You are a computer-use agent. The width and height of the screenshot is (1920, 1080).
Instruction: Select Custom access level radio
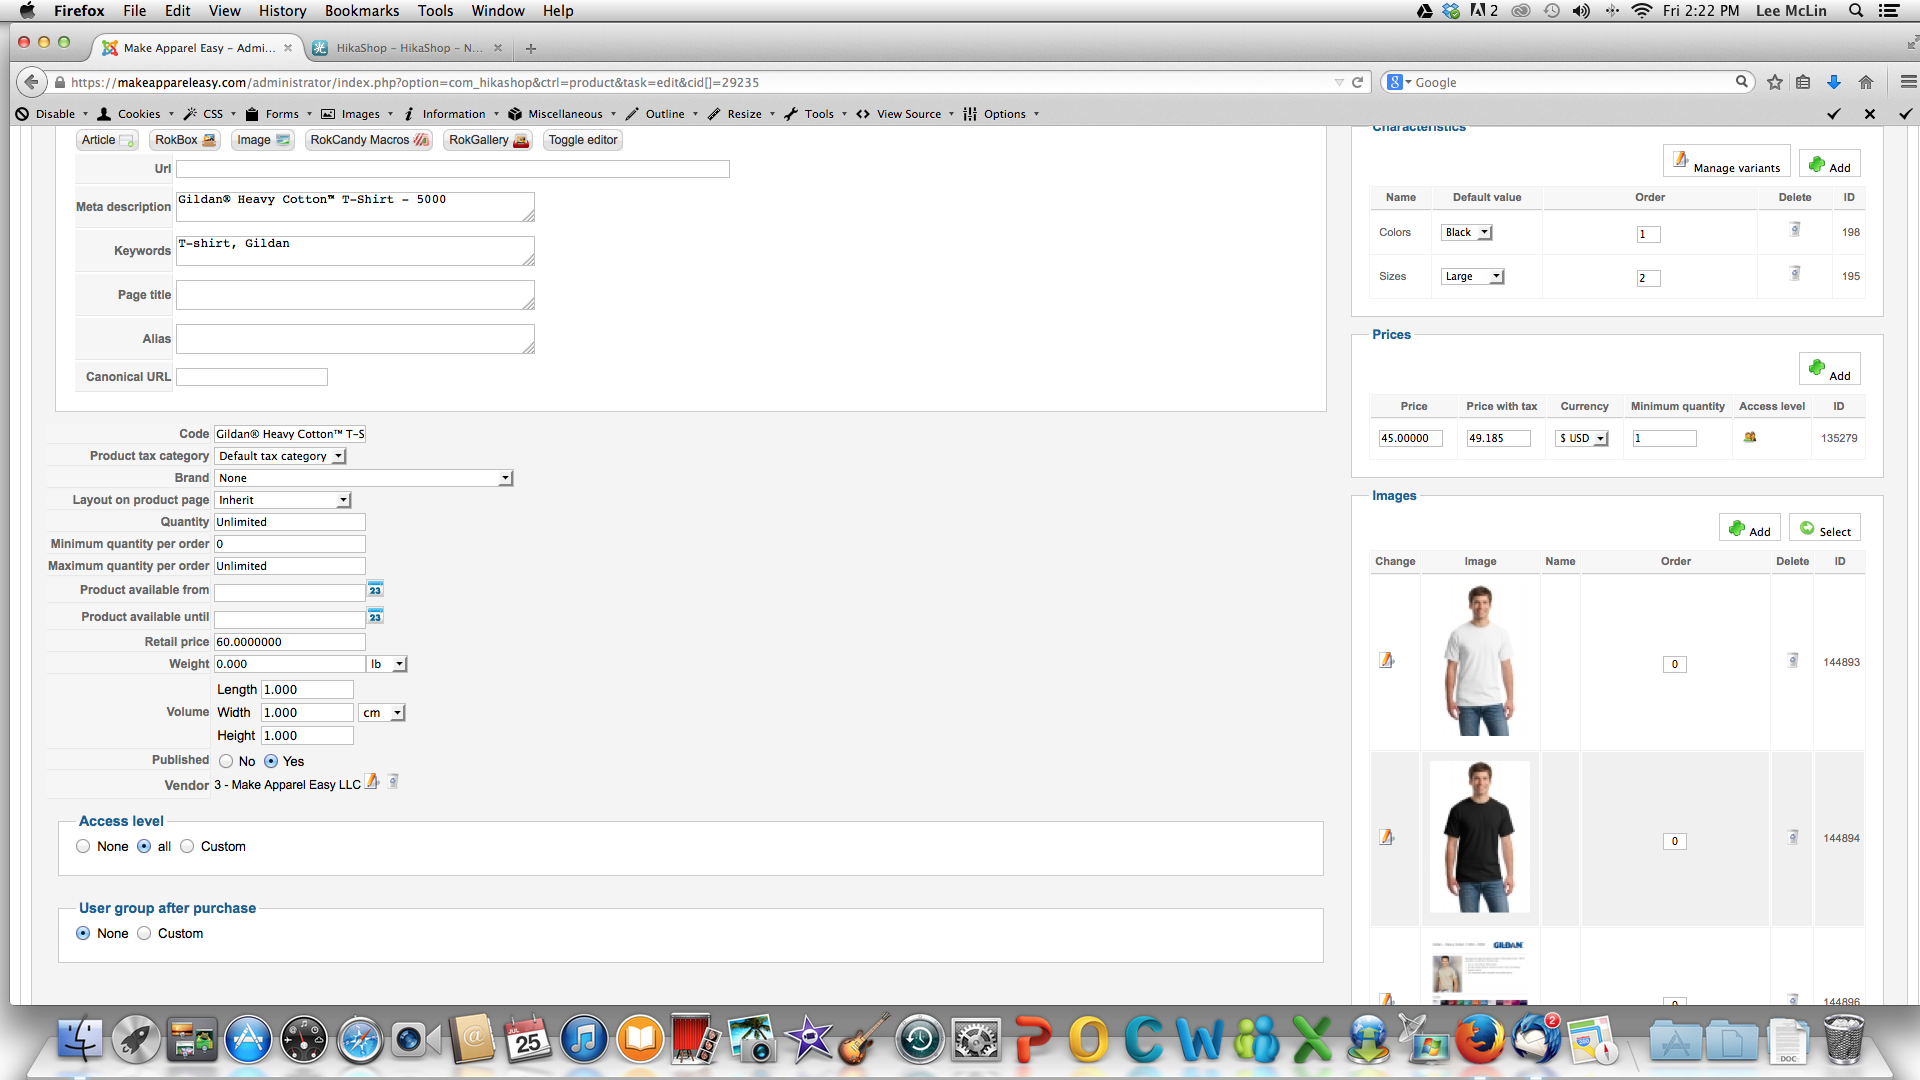[187, 846]
